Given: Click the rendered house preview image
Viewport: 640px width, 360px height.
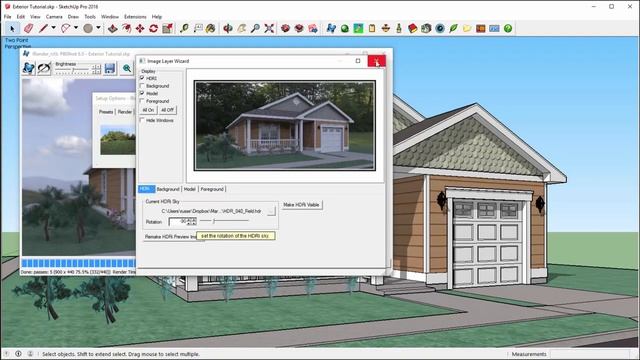Looking at the screenshot, I should point(284,125).
